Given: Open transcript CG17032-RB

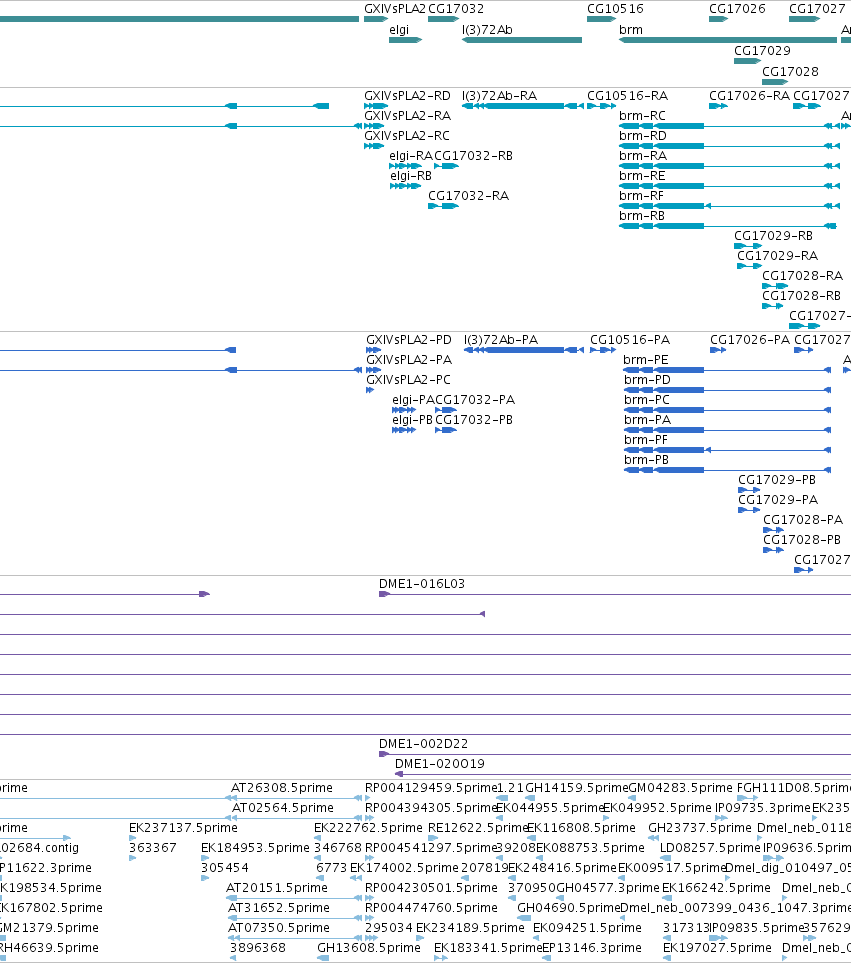Looking at the screenshot, I should [473, 156].
